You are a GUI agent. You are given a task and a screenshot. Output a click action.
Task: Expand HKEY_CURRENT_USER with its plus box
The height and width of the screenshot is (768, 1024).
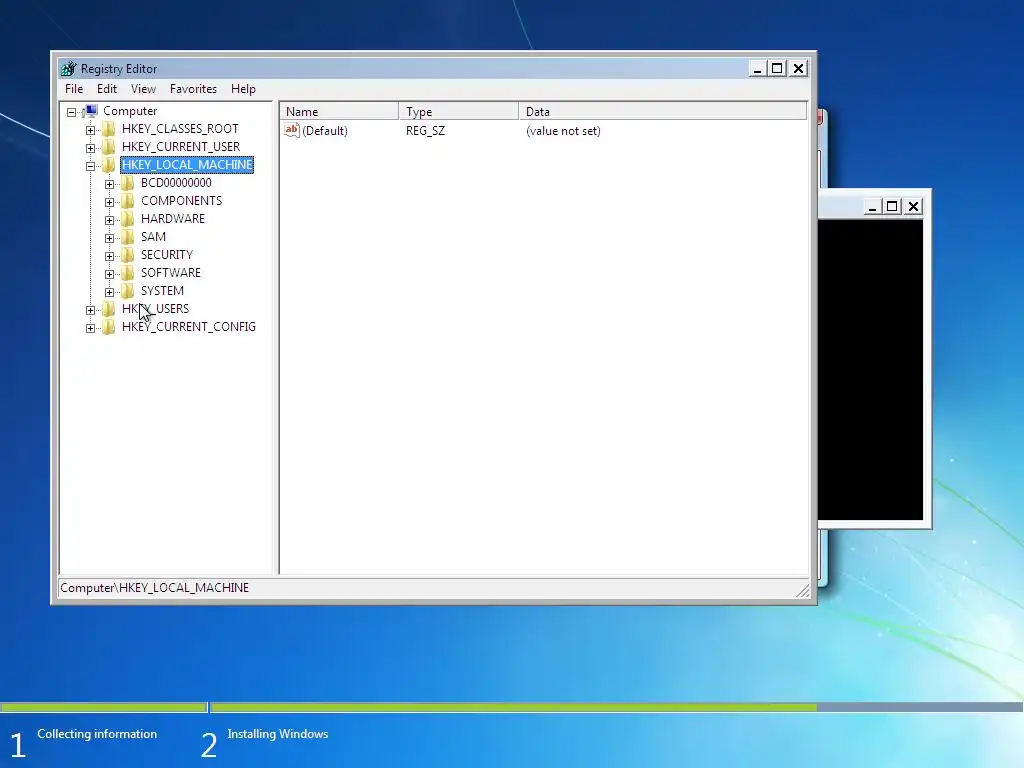coord(91,148)
